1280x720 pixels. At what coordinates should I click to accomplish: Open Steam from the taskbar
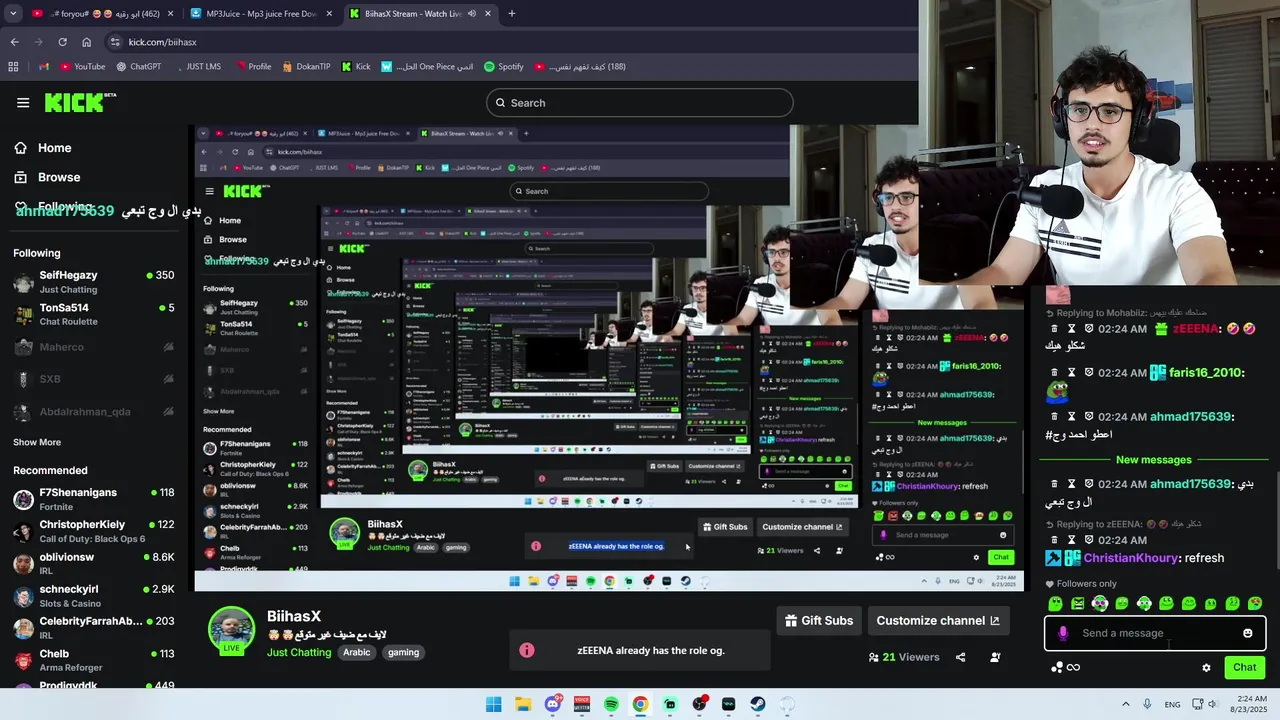click(758, 704)
